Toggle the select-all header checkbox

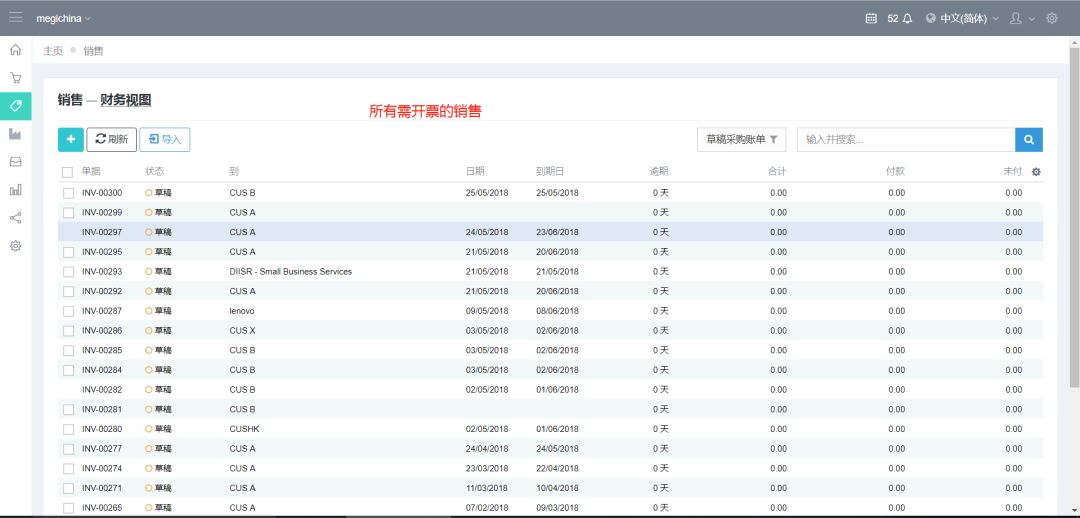click(x=68, y=172)
